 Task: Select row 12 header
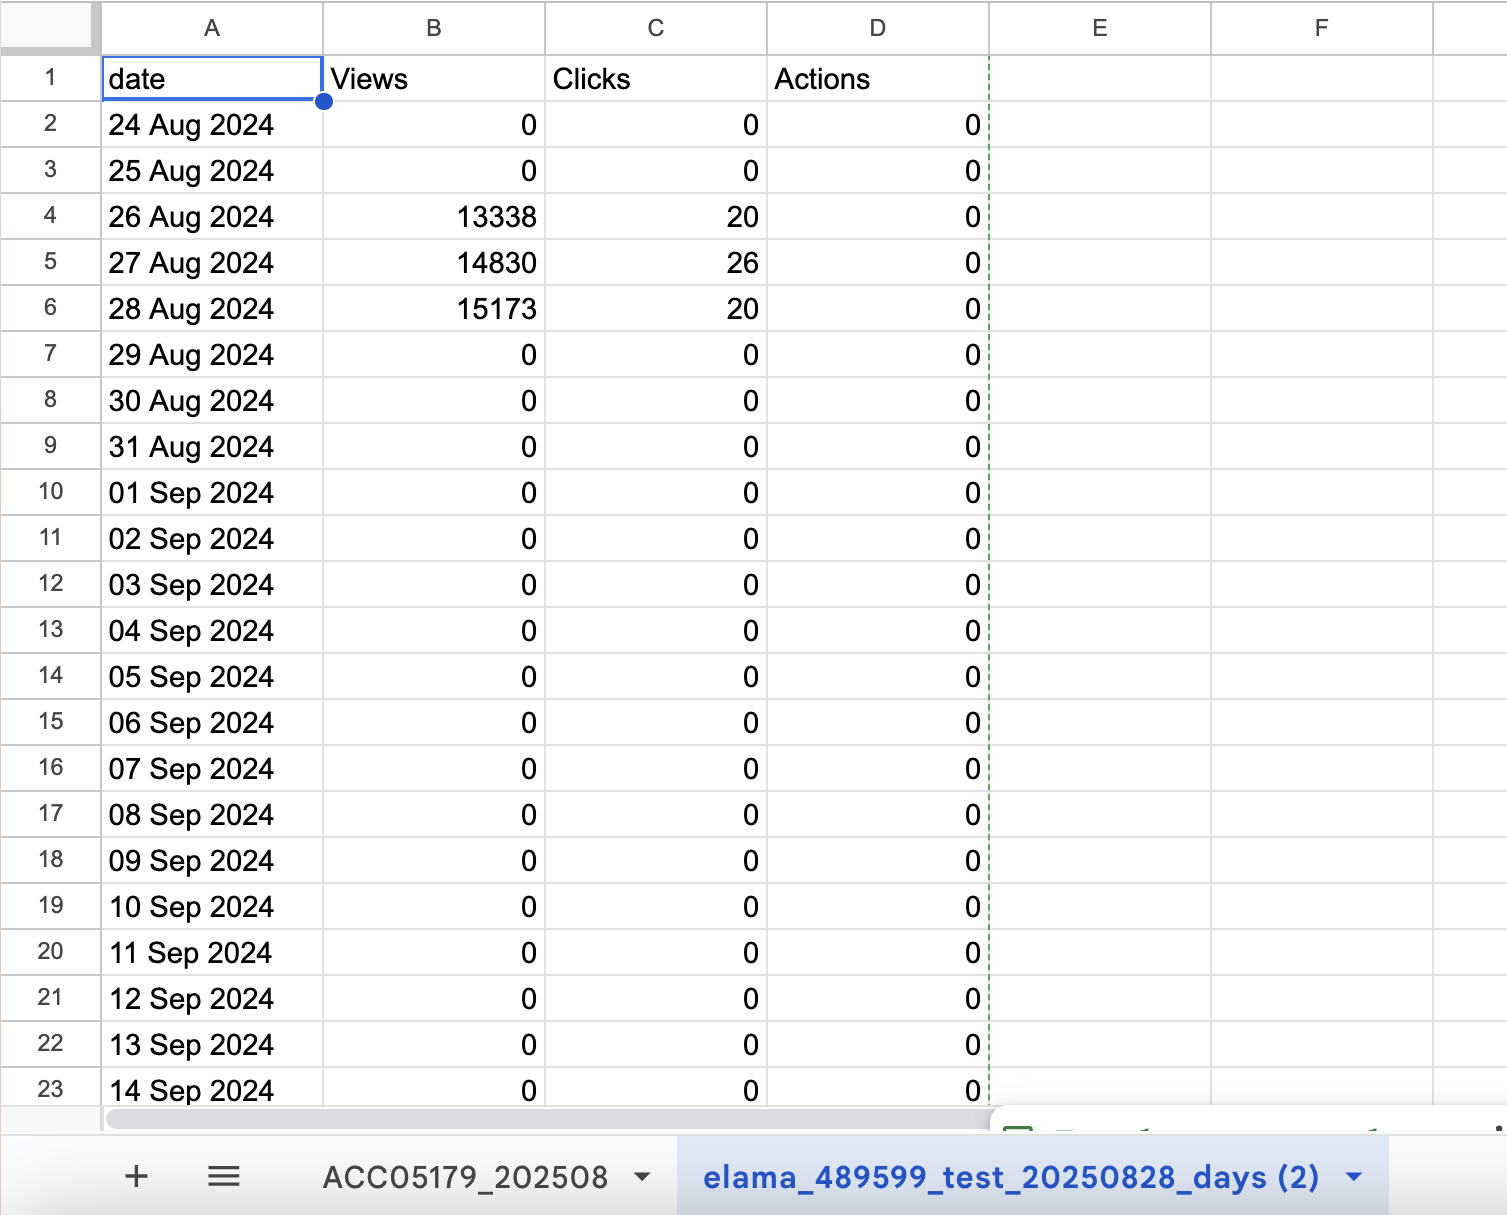(x=50, y=584)
